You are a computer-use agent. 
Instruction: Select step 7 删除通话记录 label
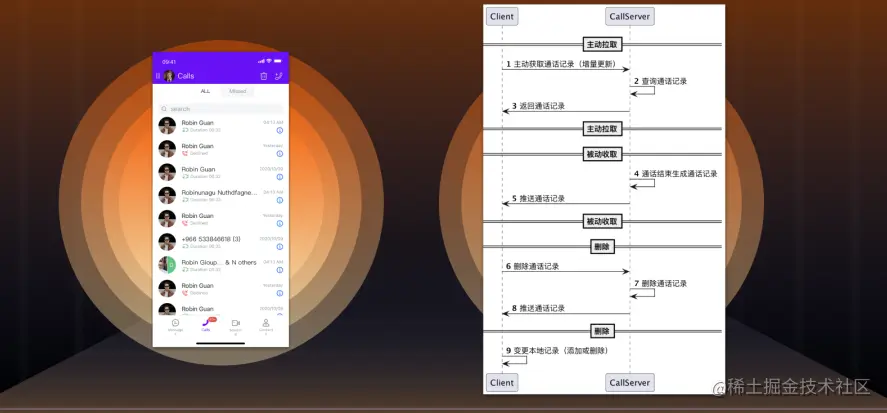660,283
